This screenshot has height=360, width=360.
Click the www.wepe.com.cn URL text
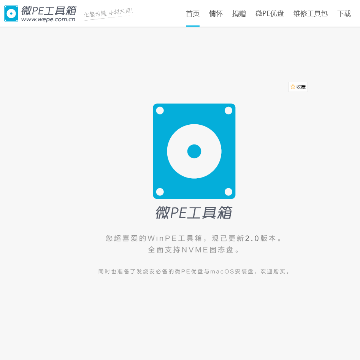pos(48,19)
